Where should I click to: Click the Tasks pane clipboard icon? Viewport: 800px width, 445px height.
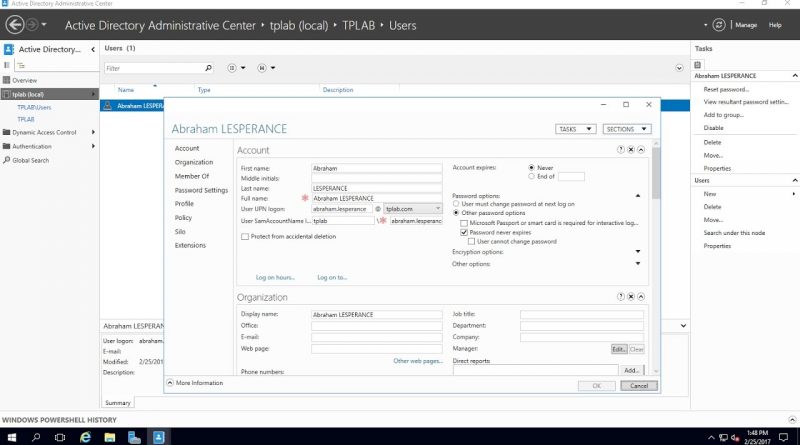tap(697, 65)
